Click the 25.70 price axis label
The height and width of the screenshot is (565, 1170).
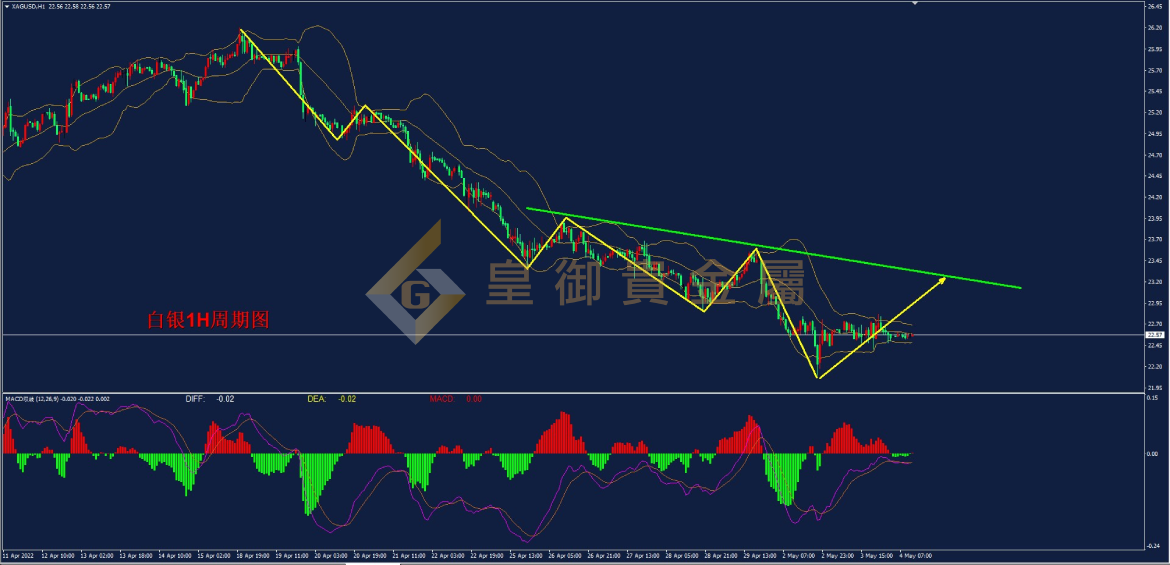point(1155,69)
